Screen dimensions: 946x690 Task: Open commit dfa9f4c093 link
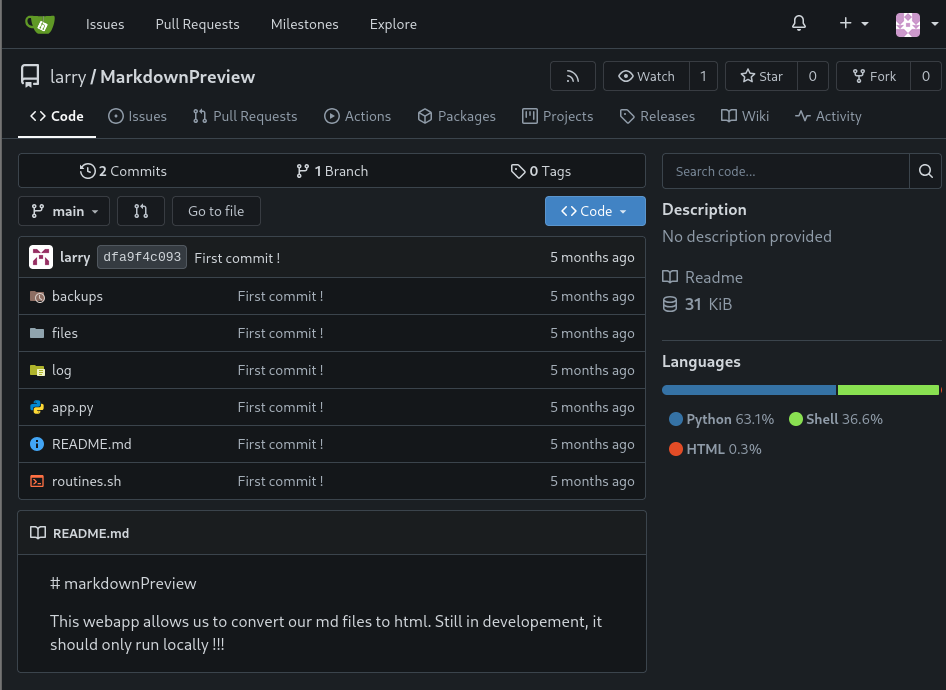(142, 257)
